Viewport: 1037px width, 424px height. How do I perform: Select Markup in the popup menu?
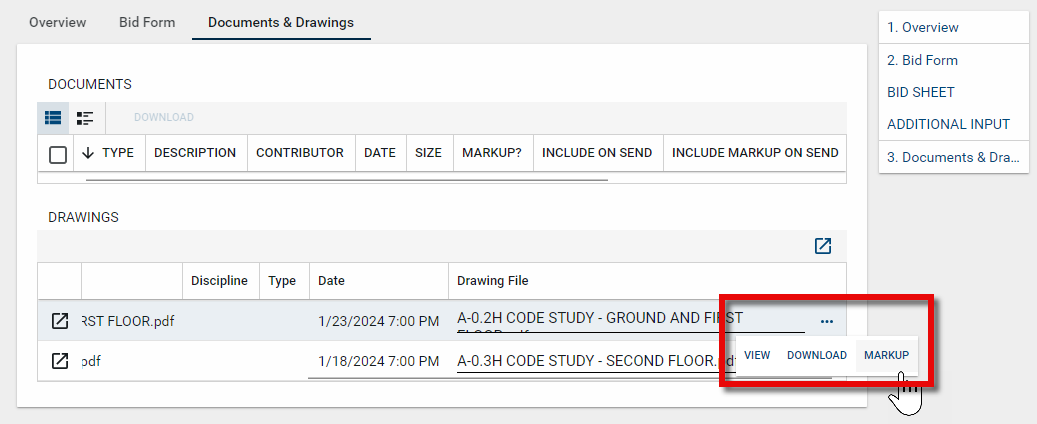coord(886,355)
